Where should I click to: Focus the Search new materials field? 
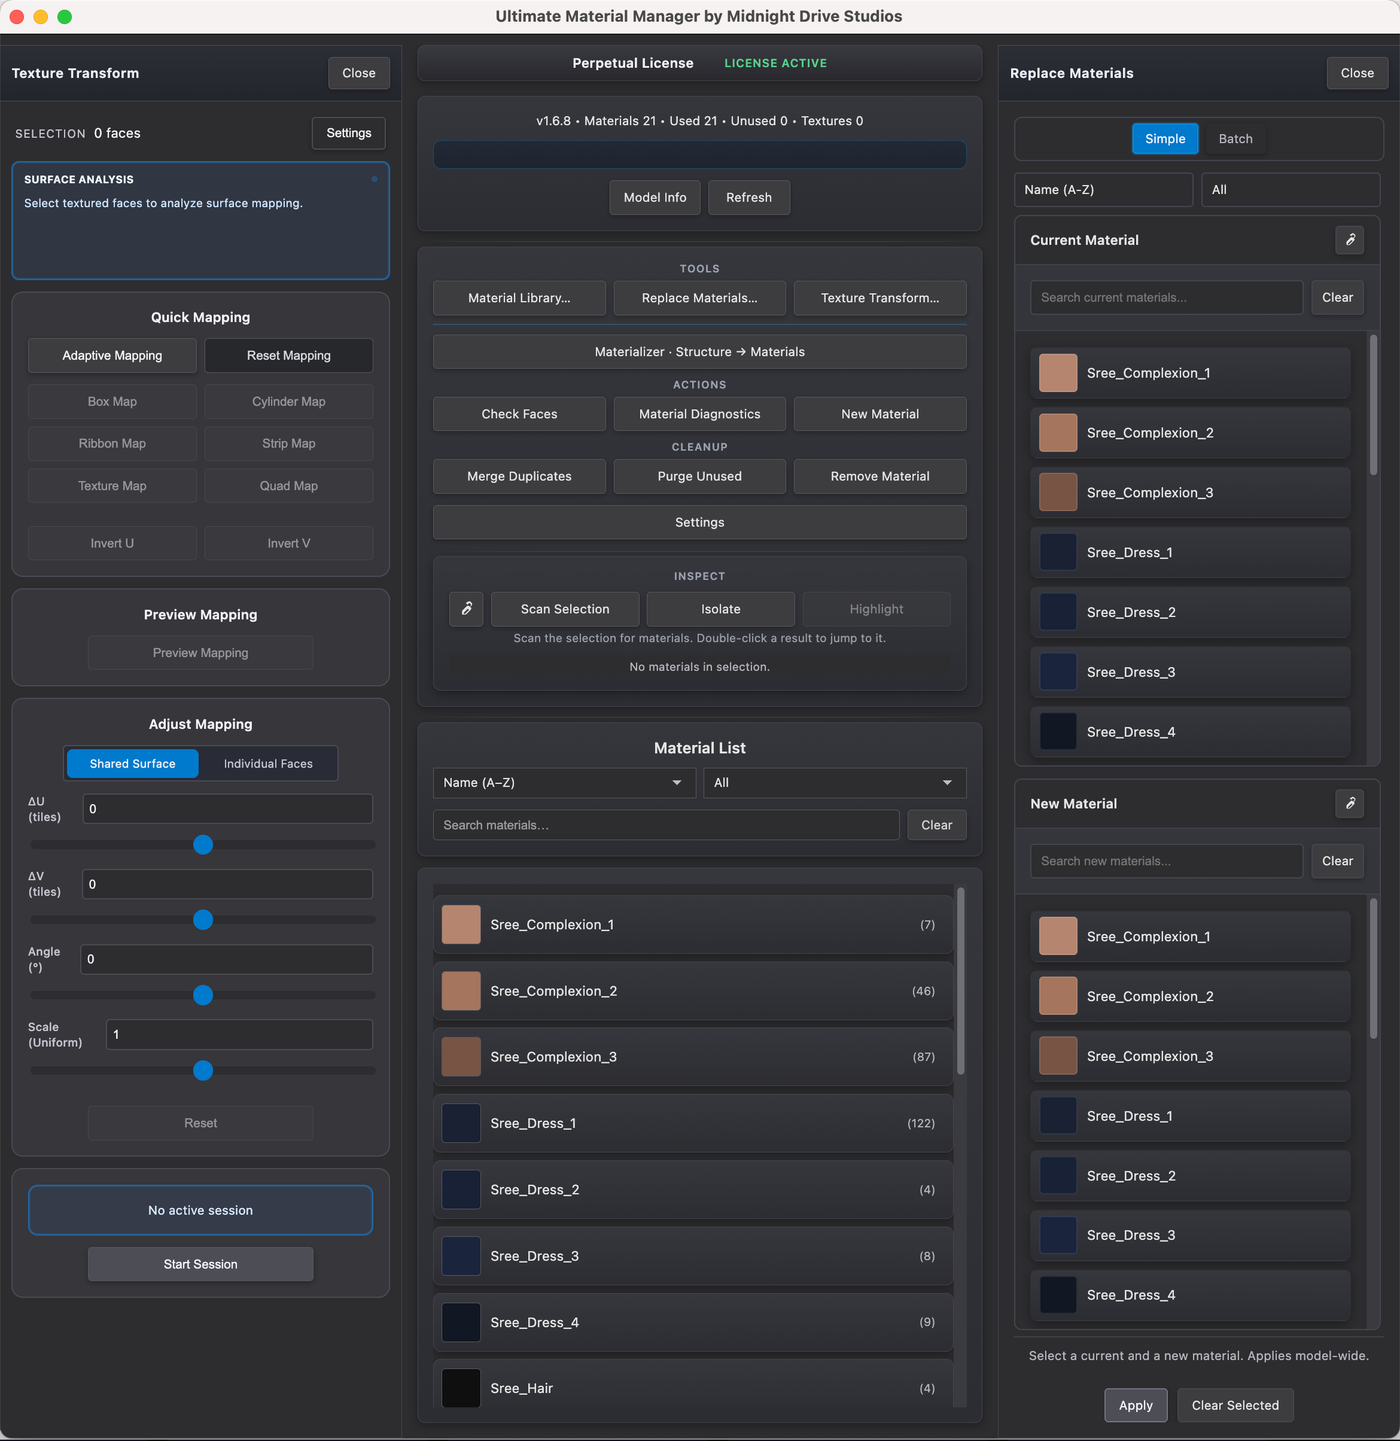pos(1166,861)
